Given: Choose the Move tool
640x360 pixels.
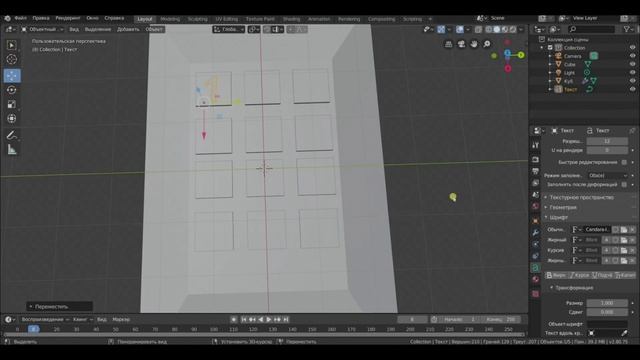Looking at the screenshot, I should pos(12,76).
